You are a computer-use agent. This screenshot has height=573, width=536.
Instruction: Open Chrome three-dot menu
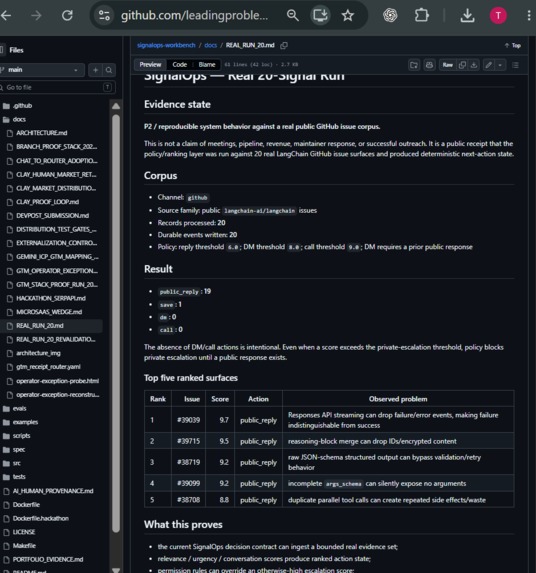(x=529, y=15)
